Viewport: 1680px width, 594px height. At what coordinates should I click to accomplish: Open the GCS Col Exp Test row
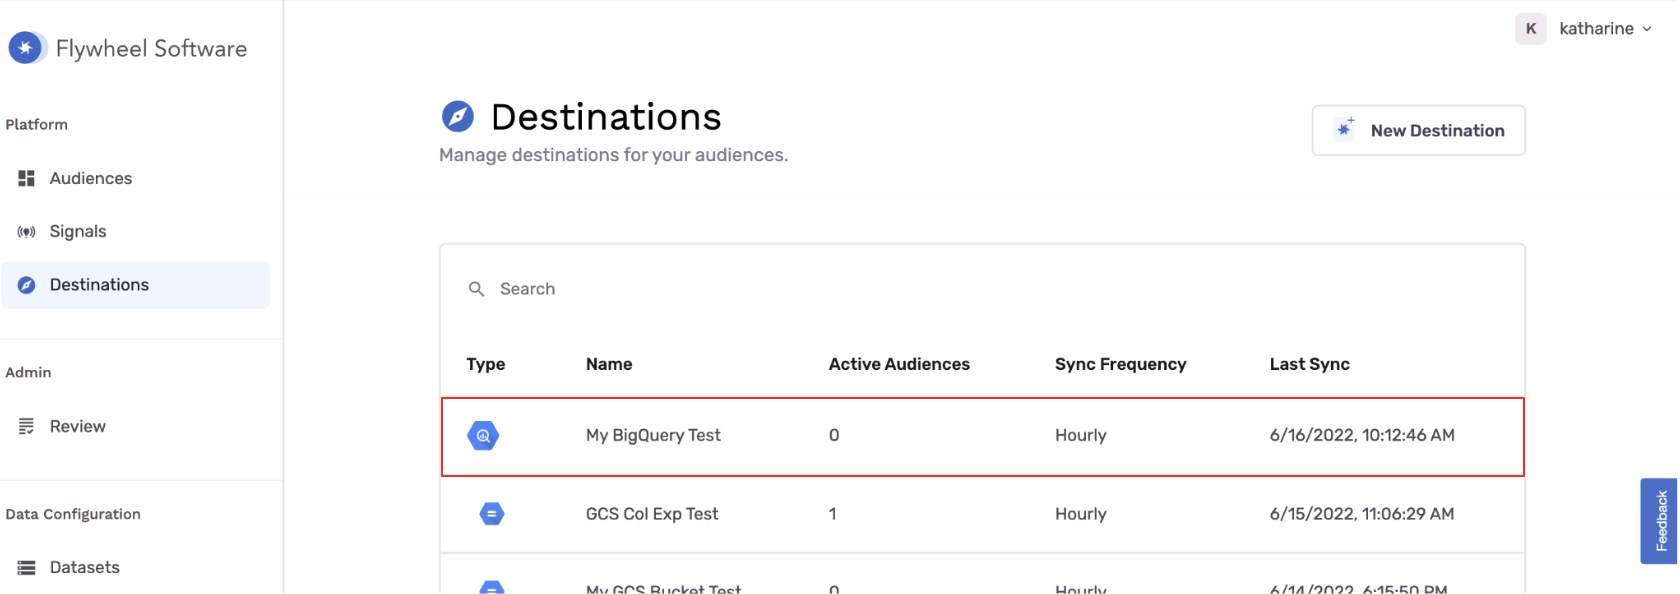(652, 514)
